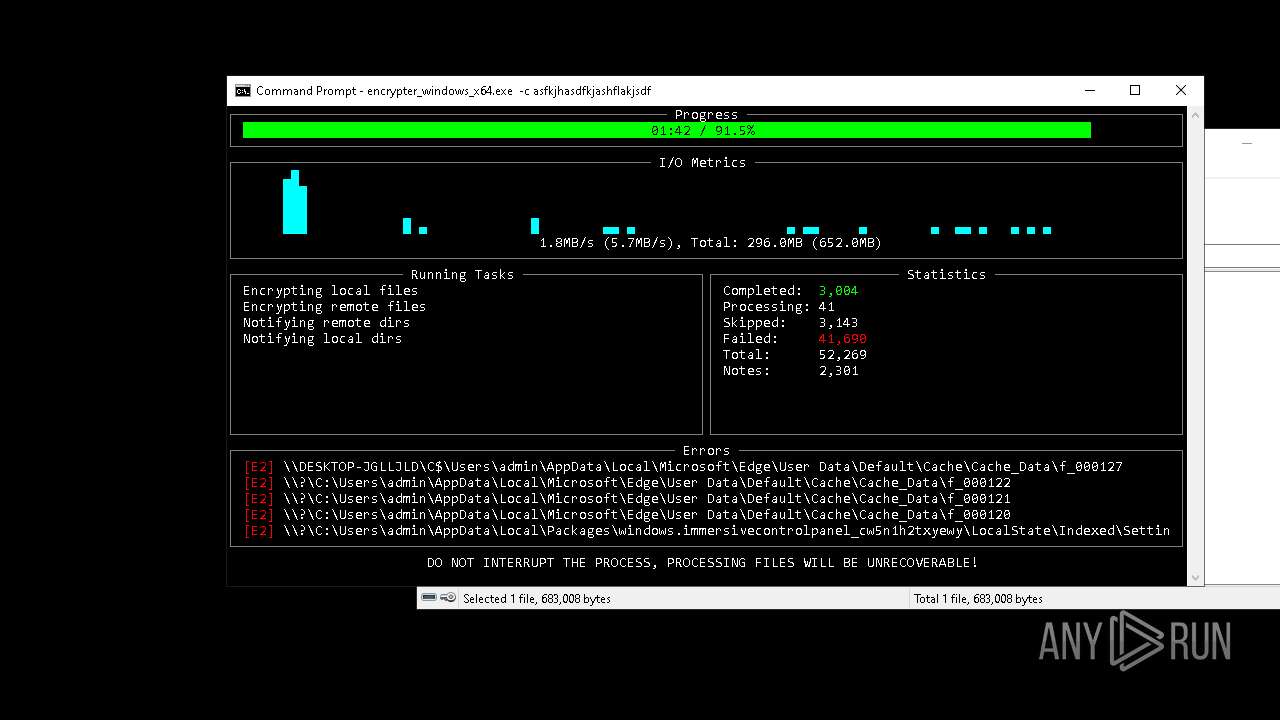Click the "Progress" panel heading
The image size is (1280, 720).
[706, 115]
